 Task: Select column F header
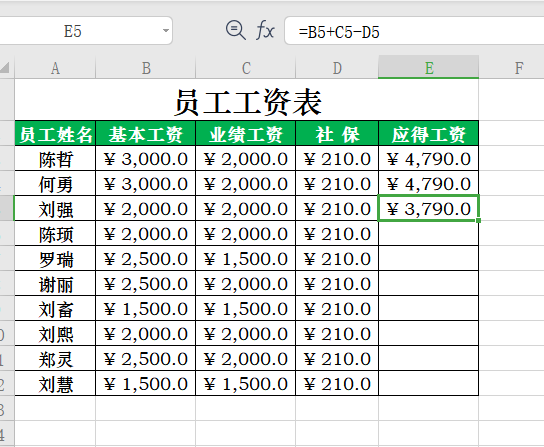pos(511,68)
